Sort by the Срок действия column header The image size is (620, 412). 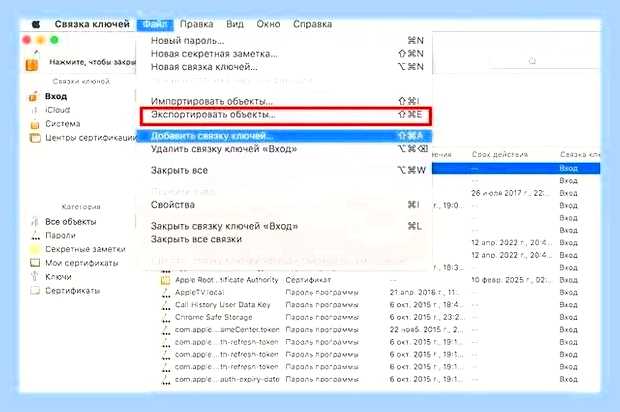click(500, 155)
